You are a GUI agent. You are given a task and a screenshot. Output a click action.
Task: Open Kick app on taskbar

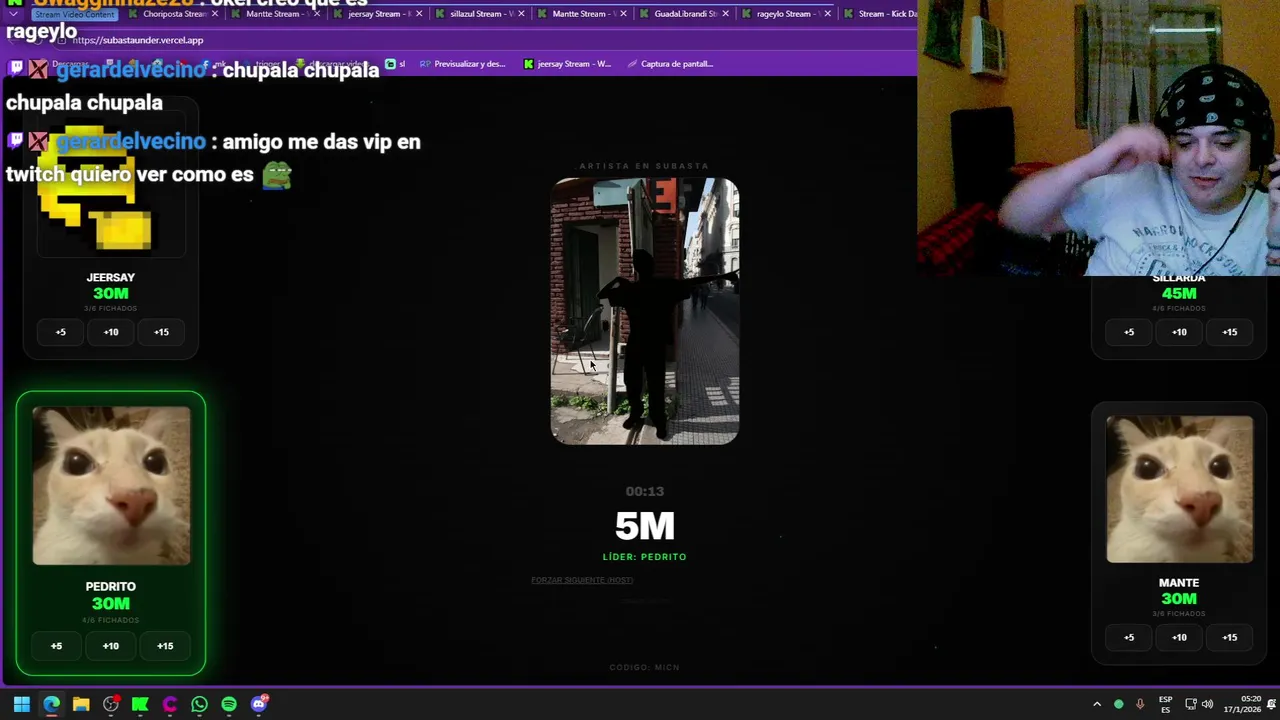tap(140, 704)
